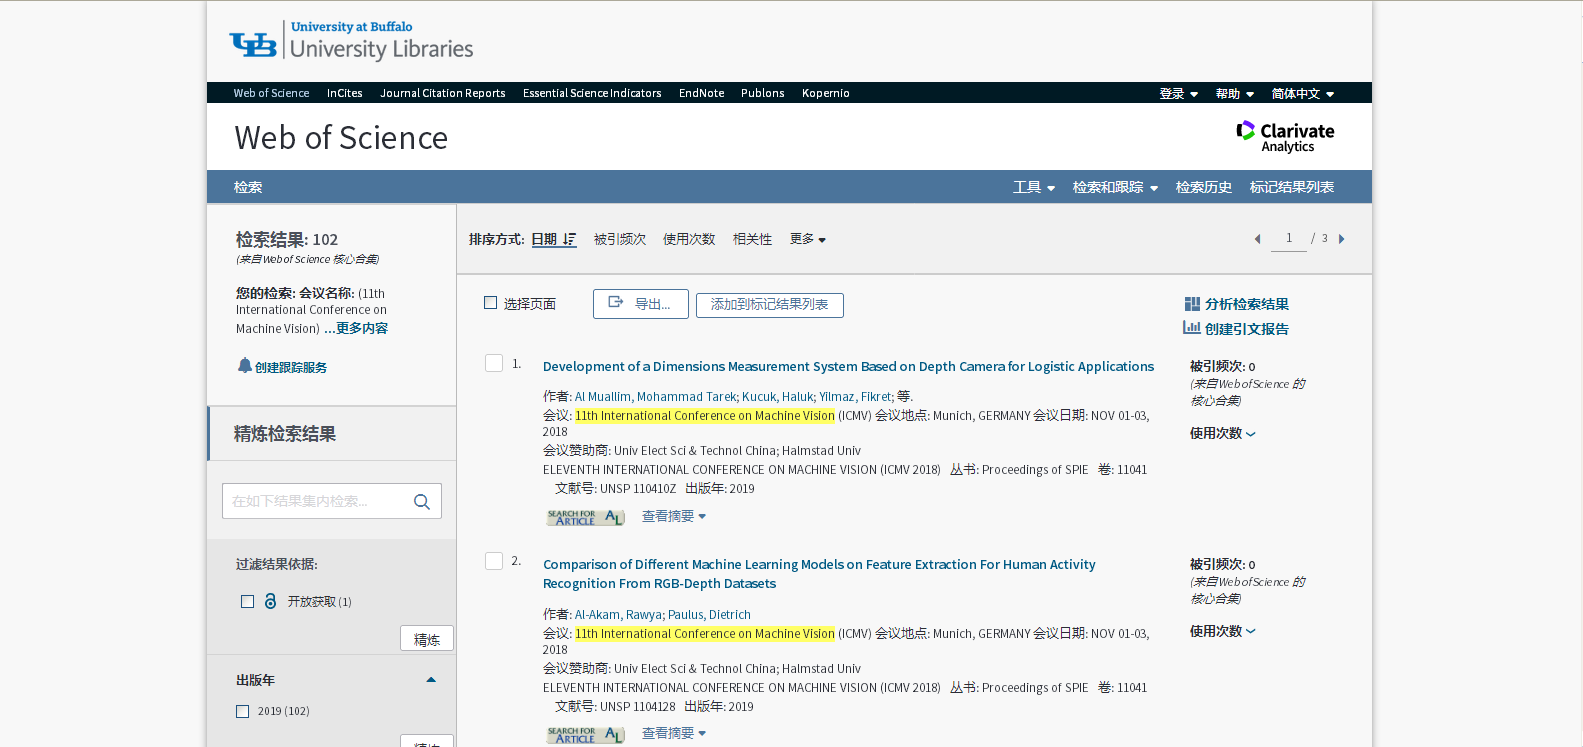
Task: Tick the 2019 (102) publication year filter
Action: point(242,712)
